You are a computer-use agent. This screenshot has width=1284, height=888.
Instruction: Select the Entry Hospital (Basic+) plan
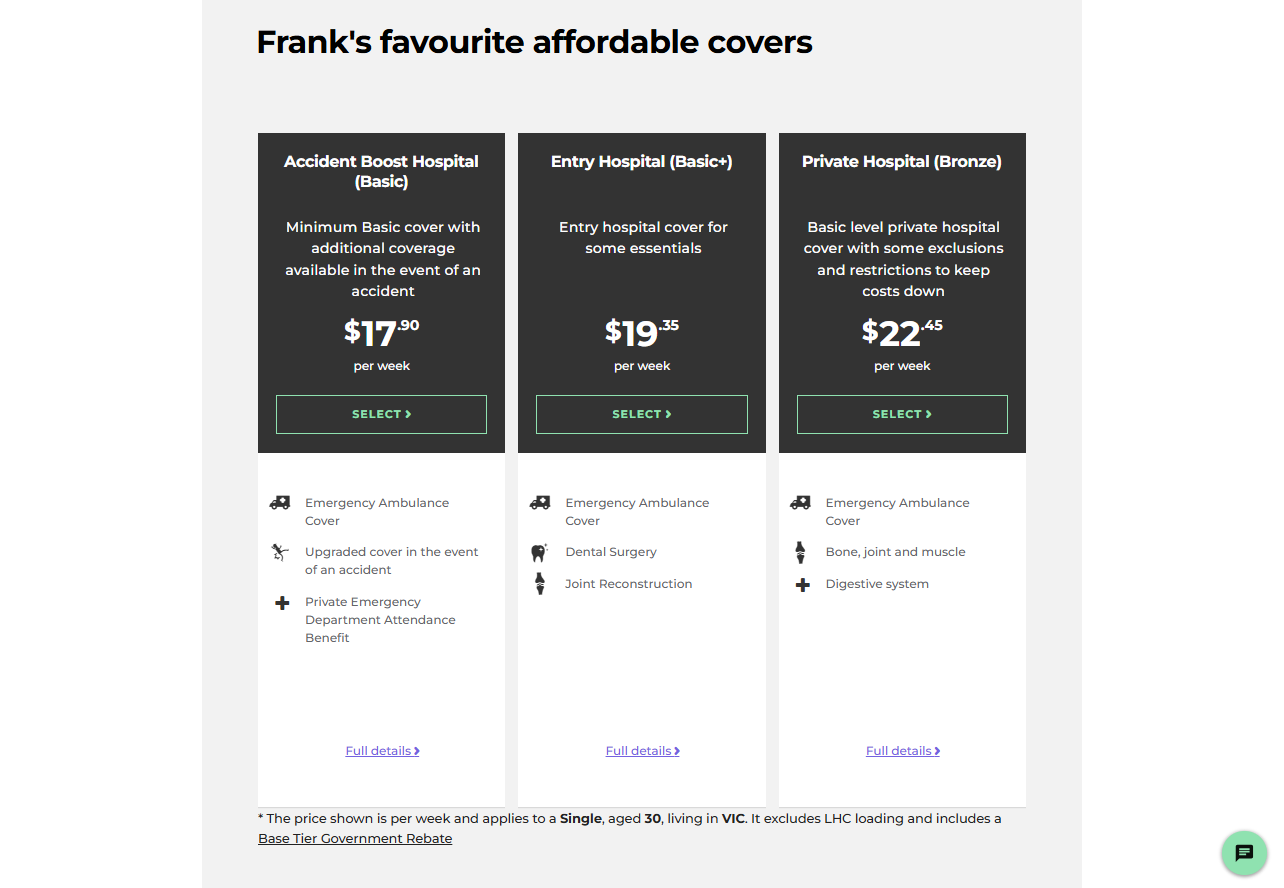[641, 413]
